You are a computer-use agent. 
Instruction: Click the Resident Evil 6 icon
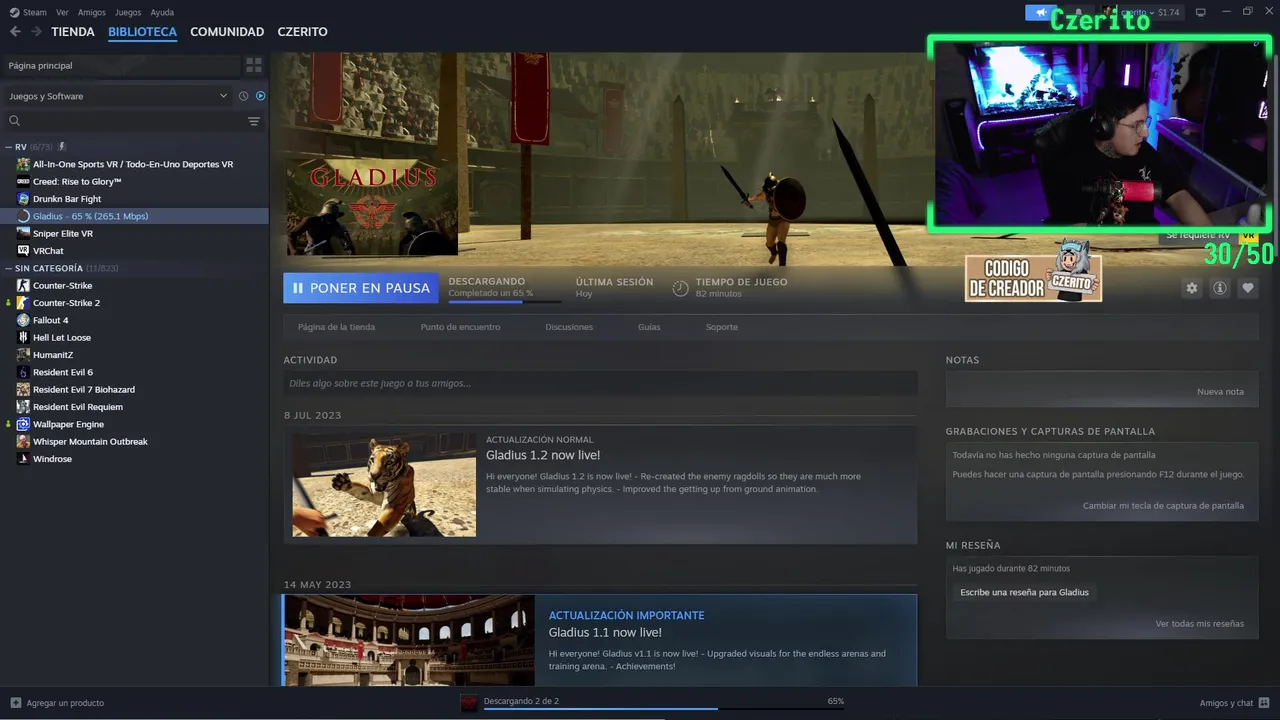(x=23, y=372)
